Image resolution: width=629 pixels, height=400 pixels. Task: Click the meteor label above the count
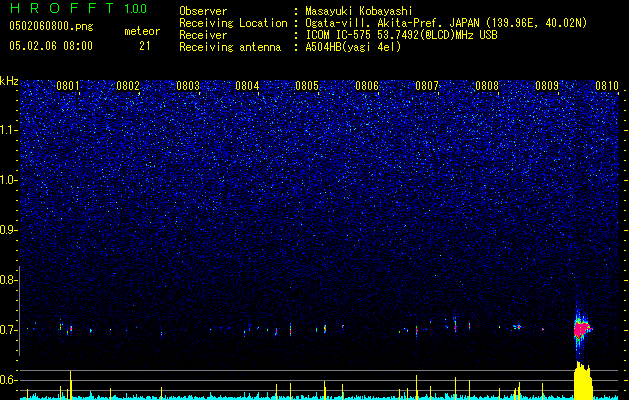[142, 31]
